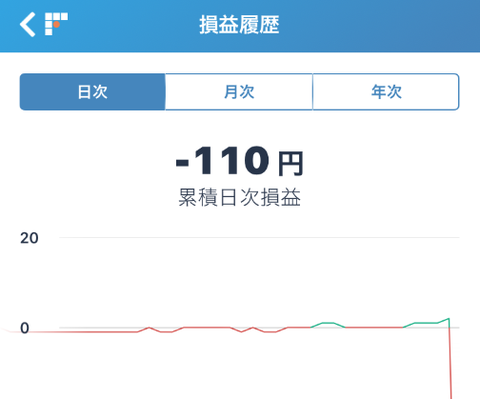Image resolution: width=480 pixels, height=399 pixels.
Task: Tap the red flat segment between green bumps
Action: tap(374, 328)
